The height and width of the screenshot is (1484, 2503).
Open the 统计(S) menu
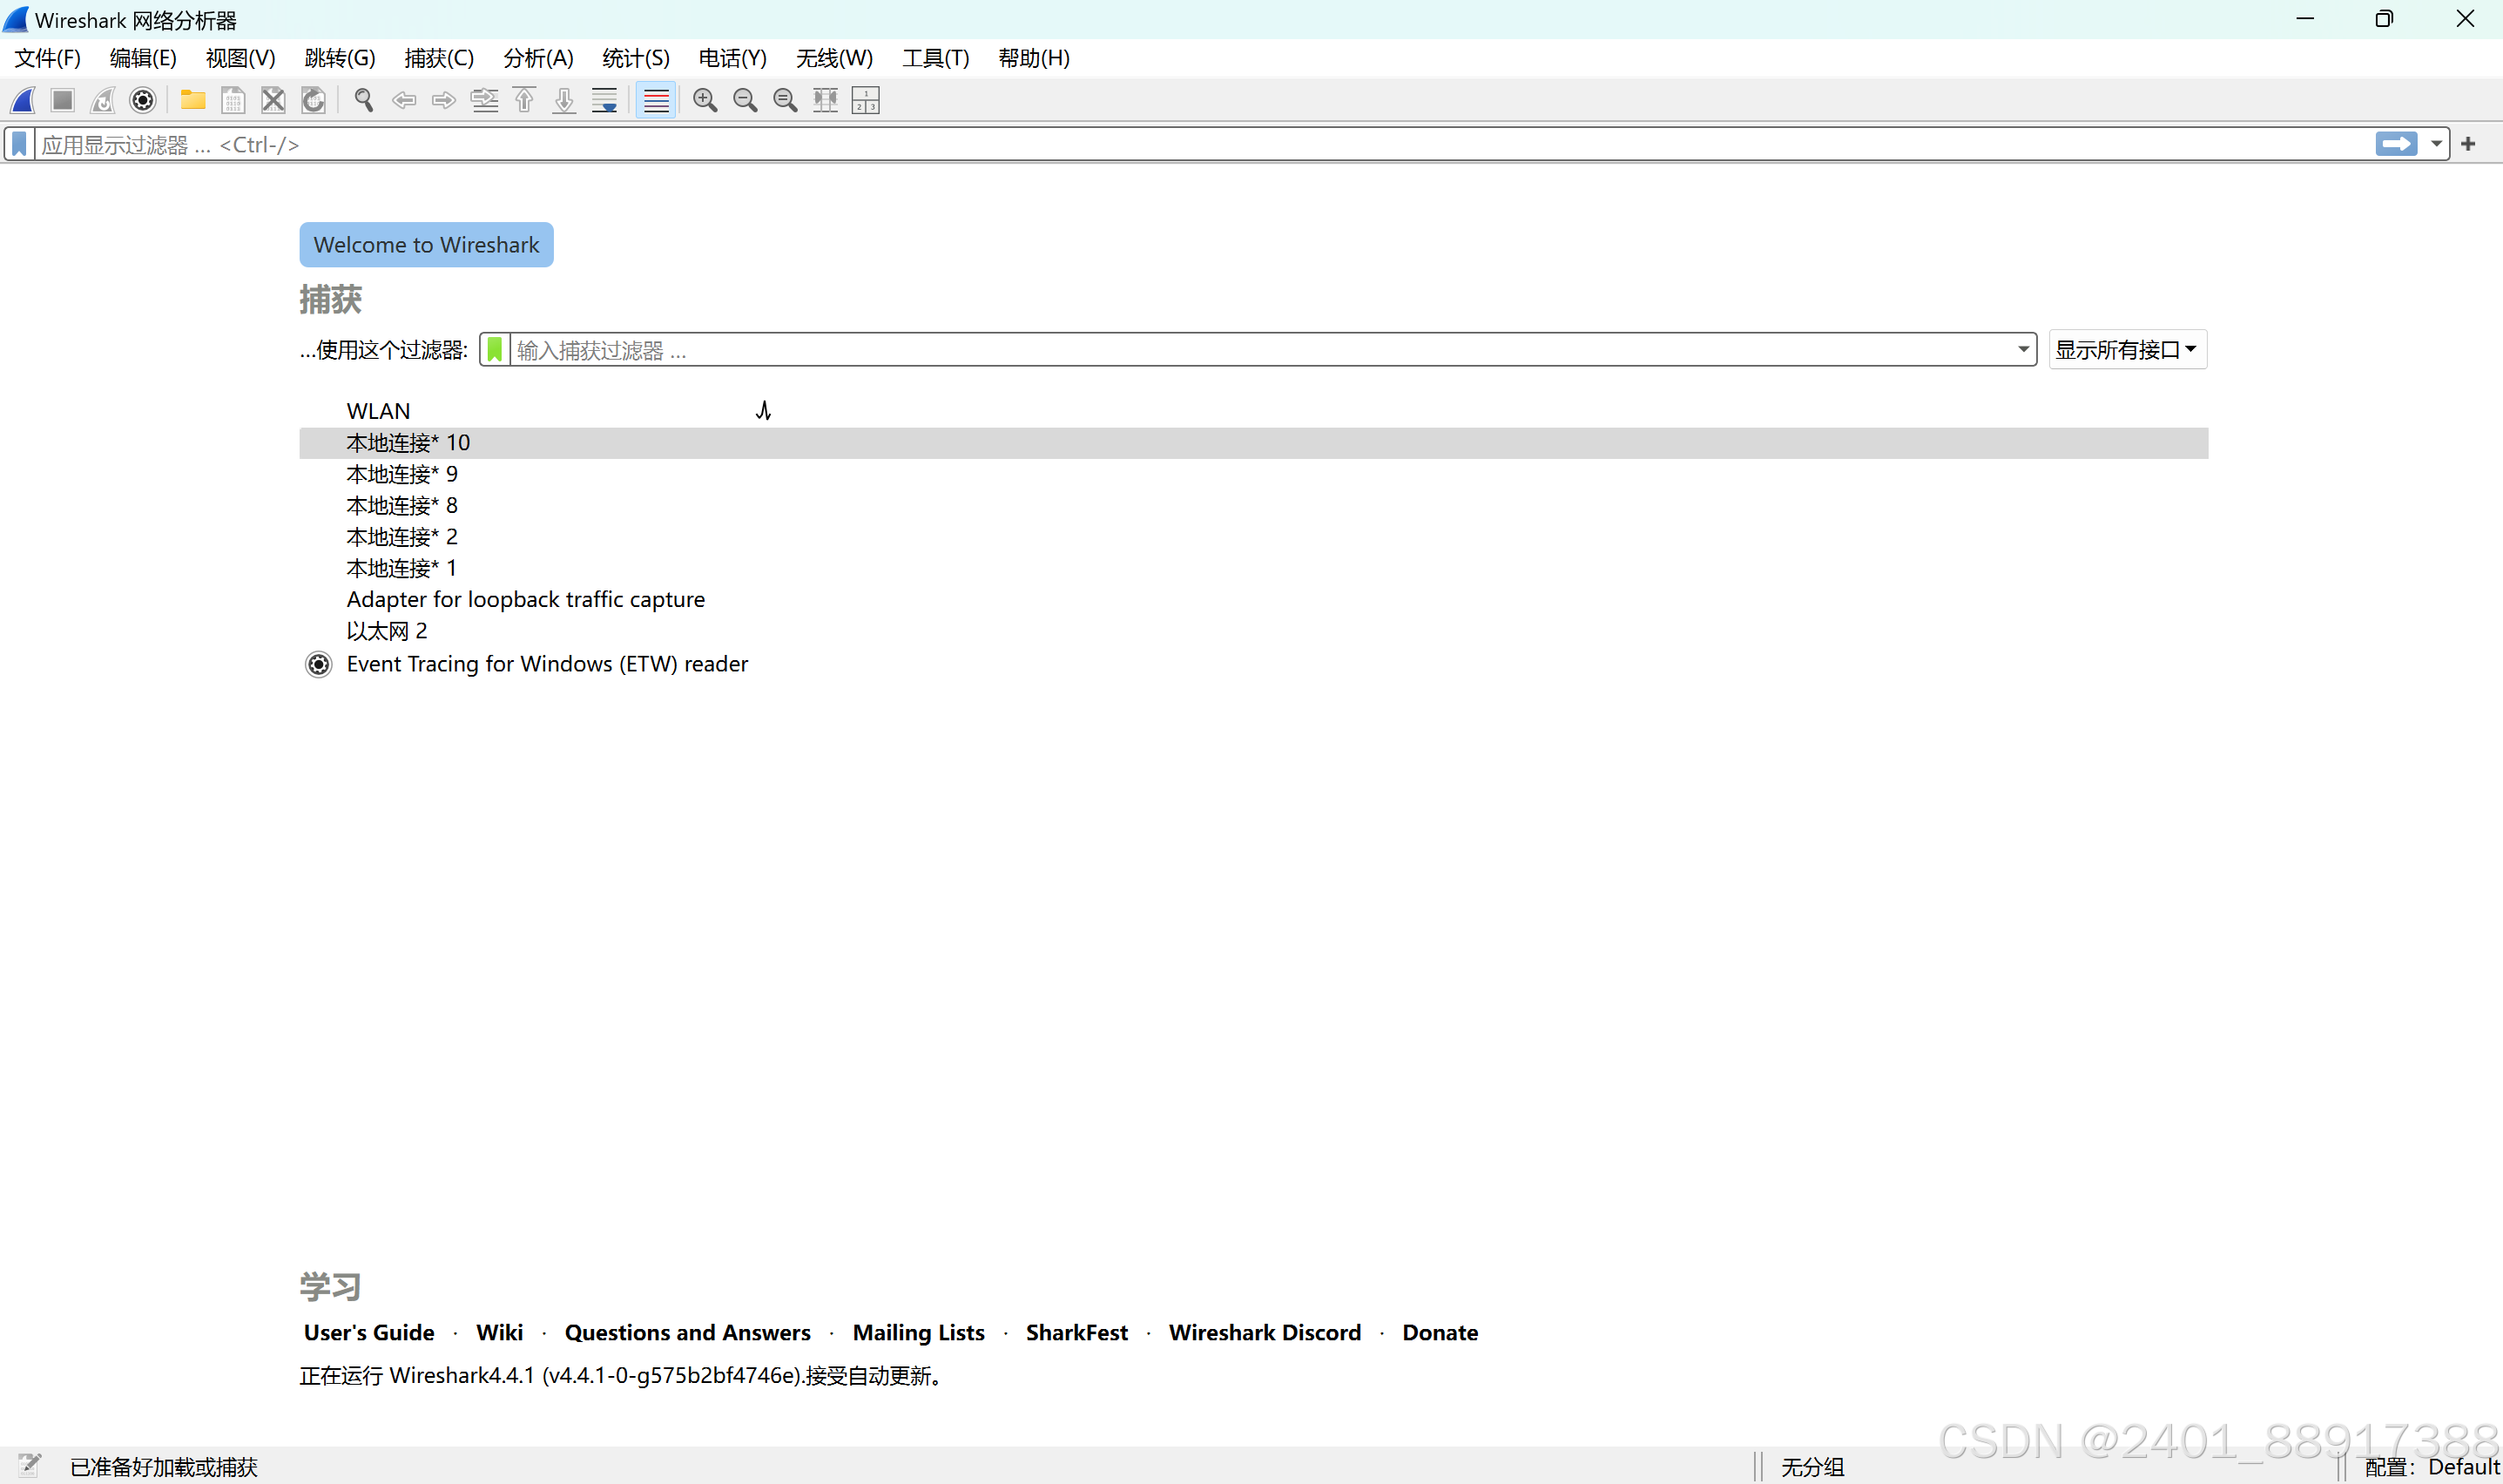[x=635, y=58]
